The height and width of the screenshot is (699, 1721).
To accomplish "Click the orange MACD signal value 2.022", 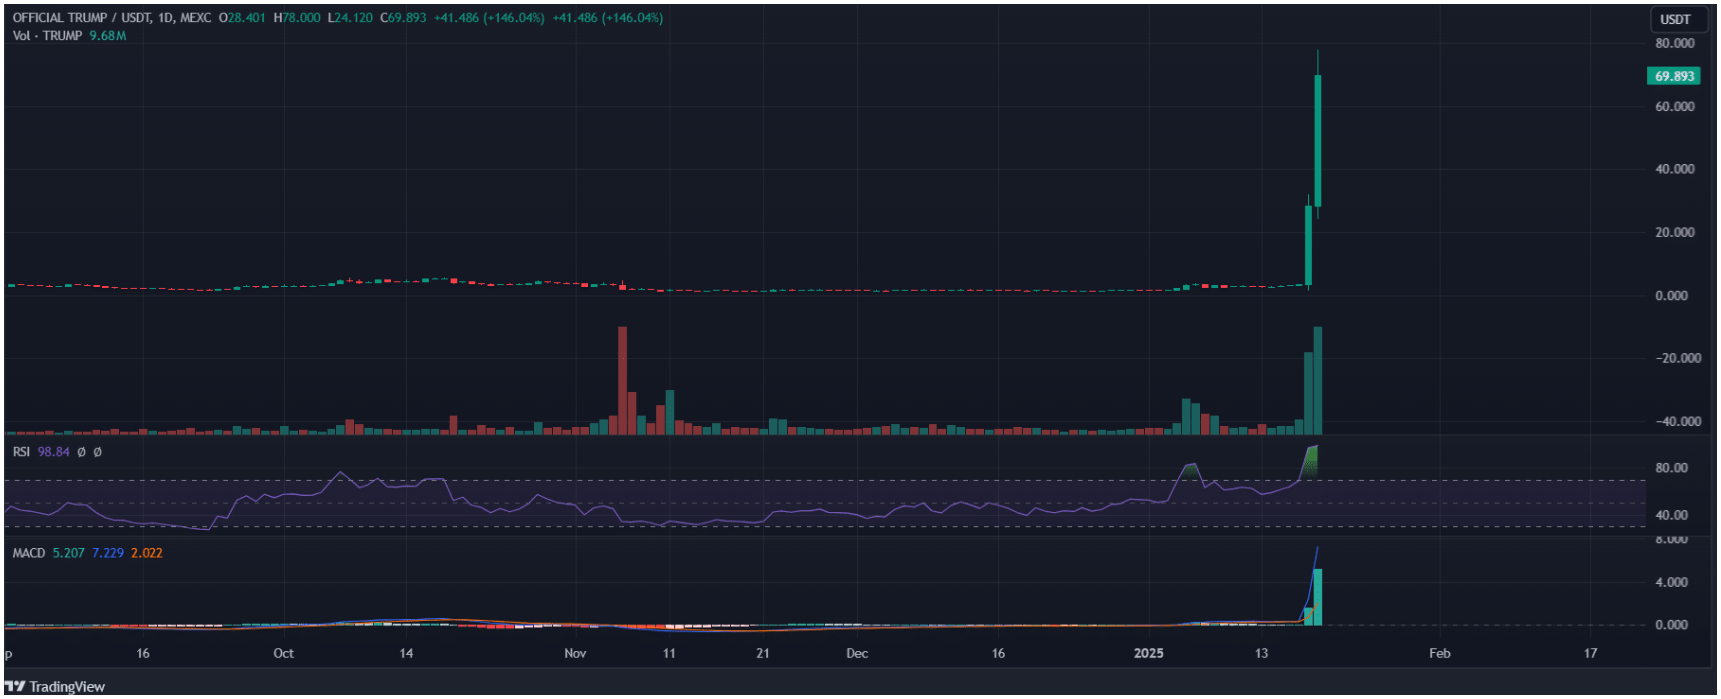I will pos(146,553).
